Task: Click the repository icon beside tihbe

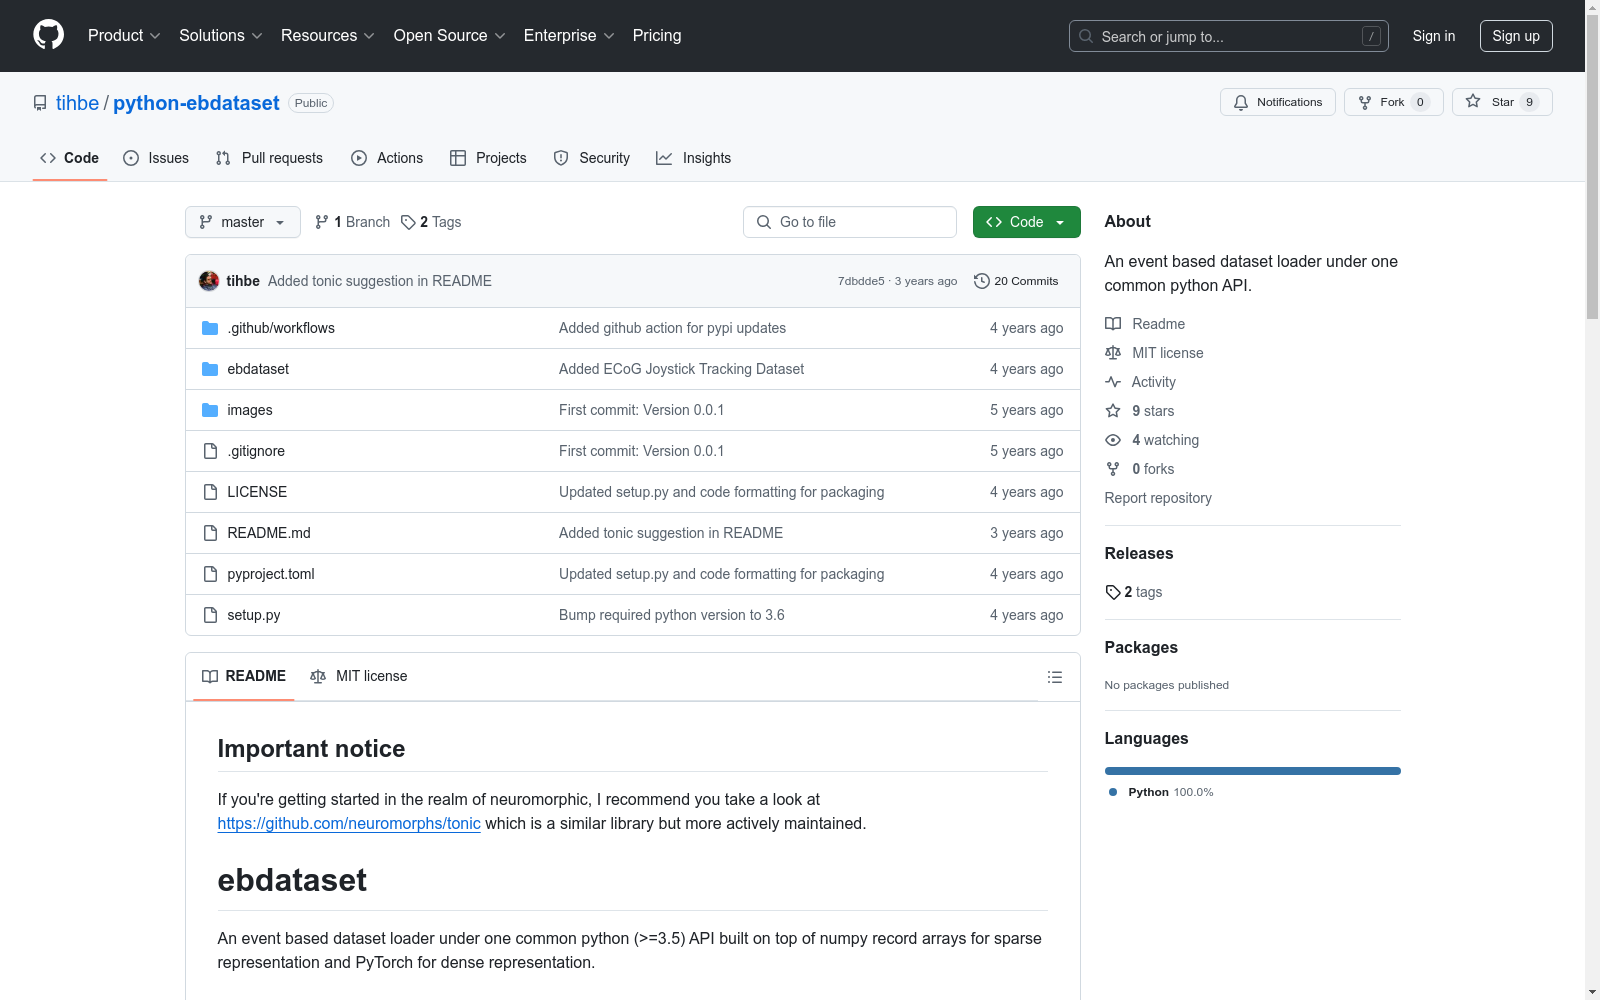Action: click(x=40, y=103)
